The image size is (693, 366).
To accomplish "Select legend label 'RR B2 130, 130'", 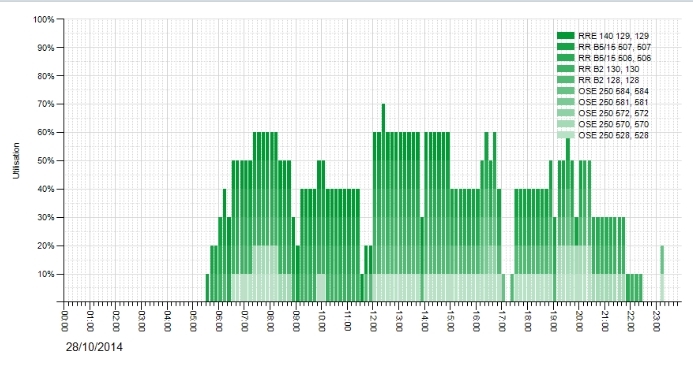I will [x=609, y=69].
